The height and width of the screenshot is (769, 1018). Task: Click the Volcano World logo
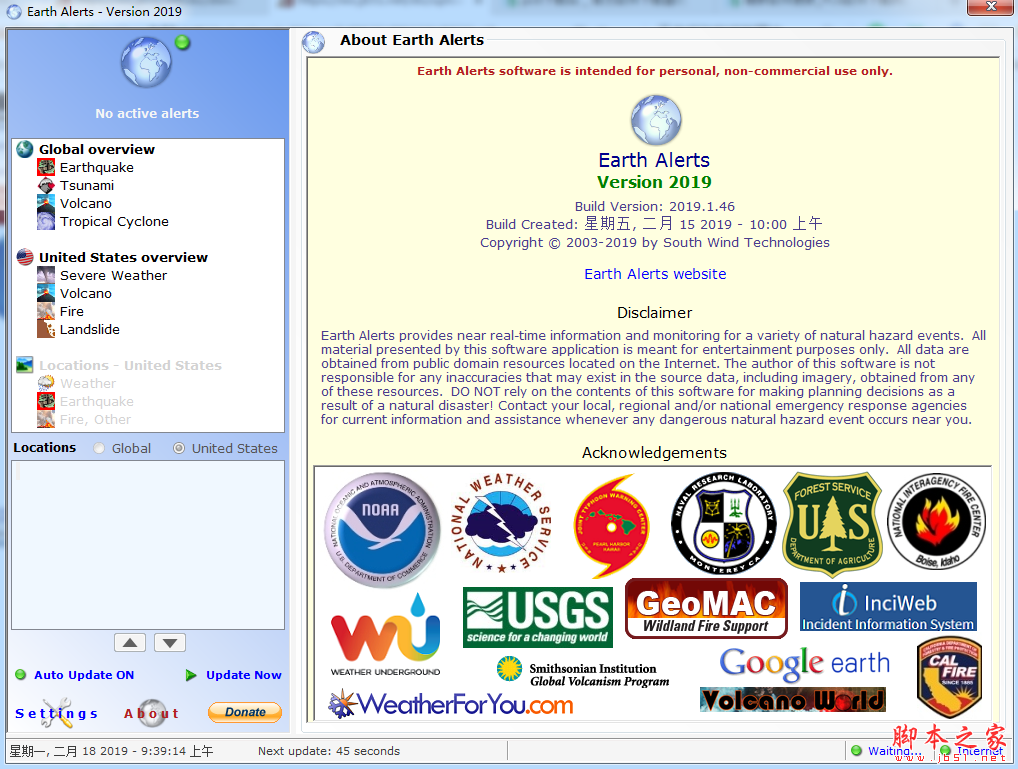793,700
